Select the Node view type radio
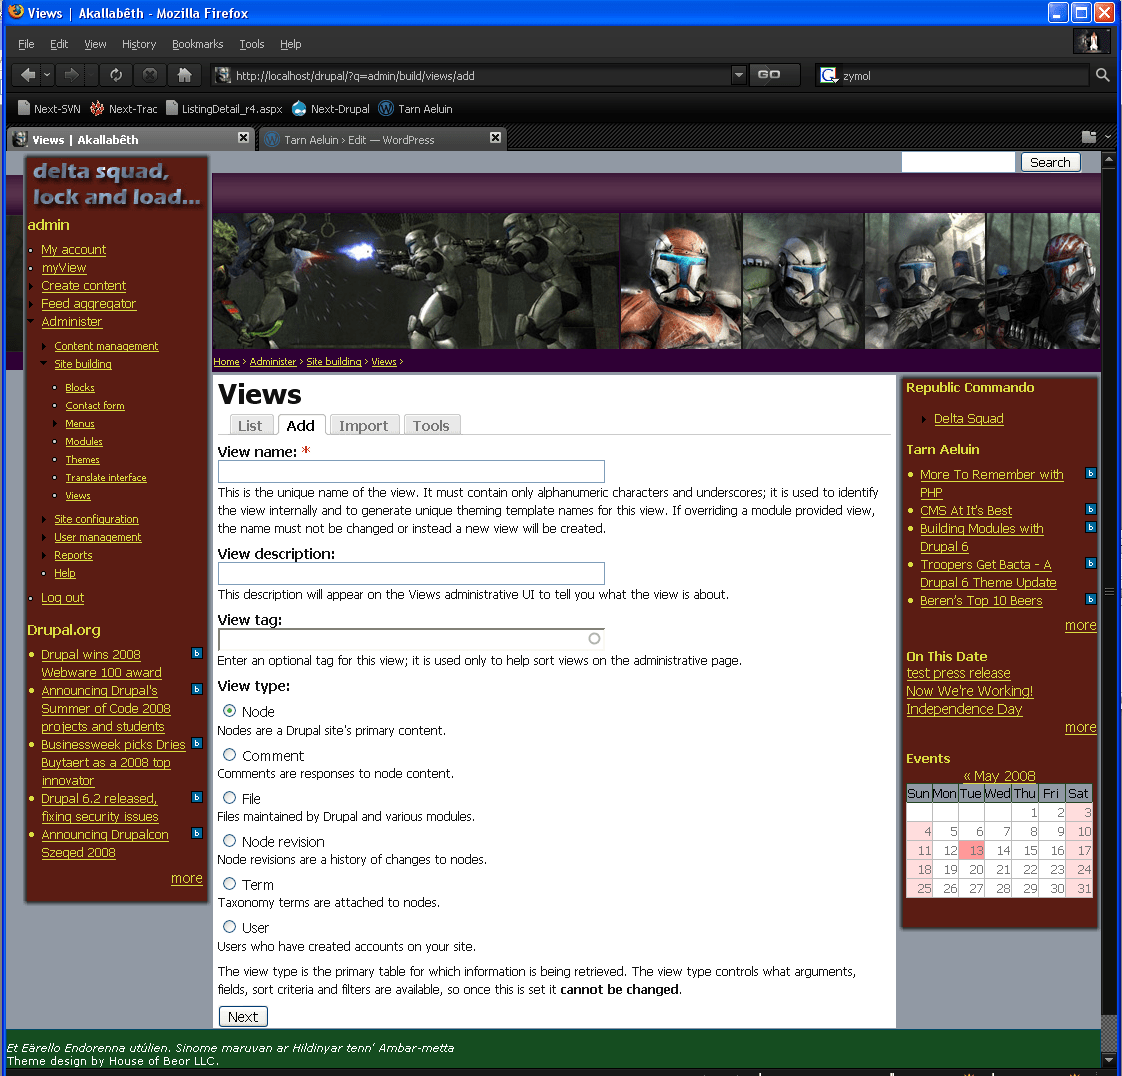Screen dimensions: 1122x1076 230,710
